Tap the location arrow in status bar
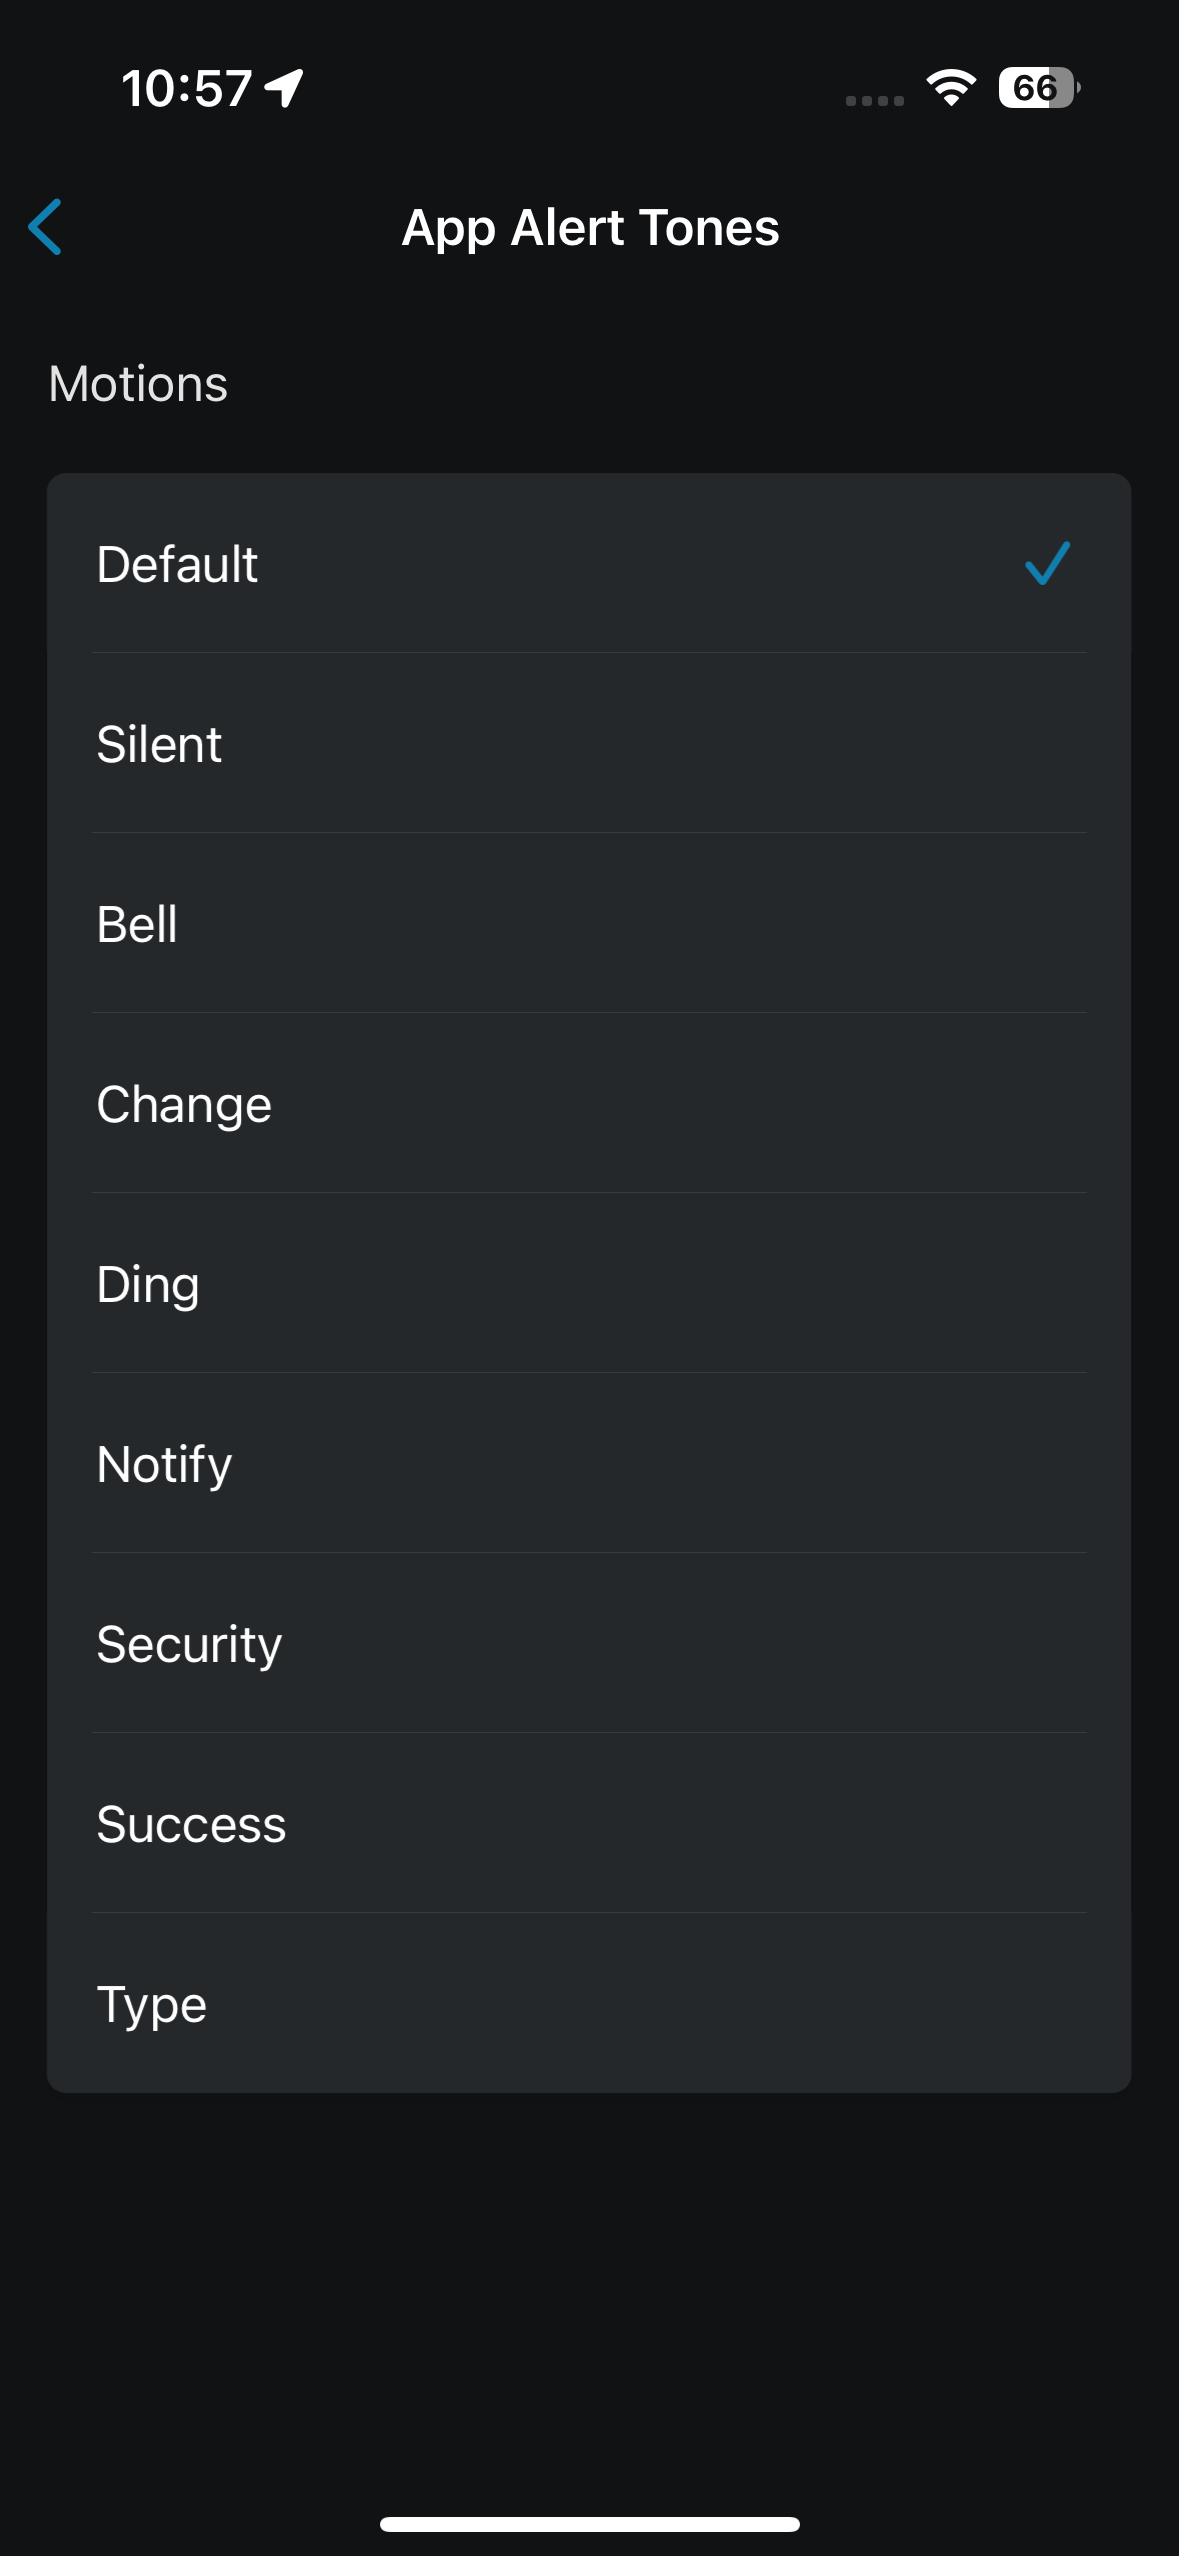 tap(284, 88)
